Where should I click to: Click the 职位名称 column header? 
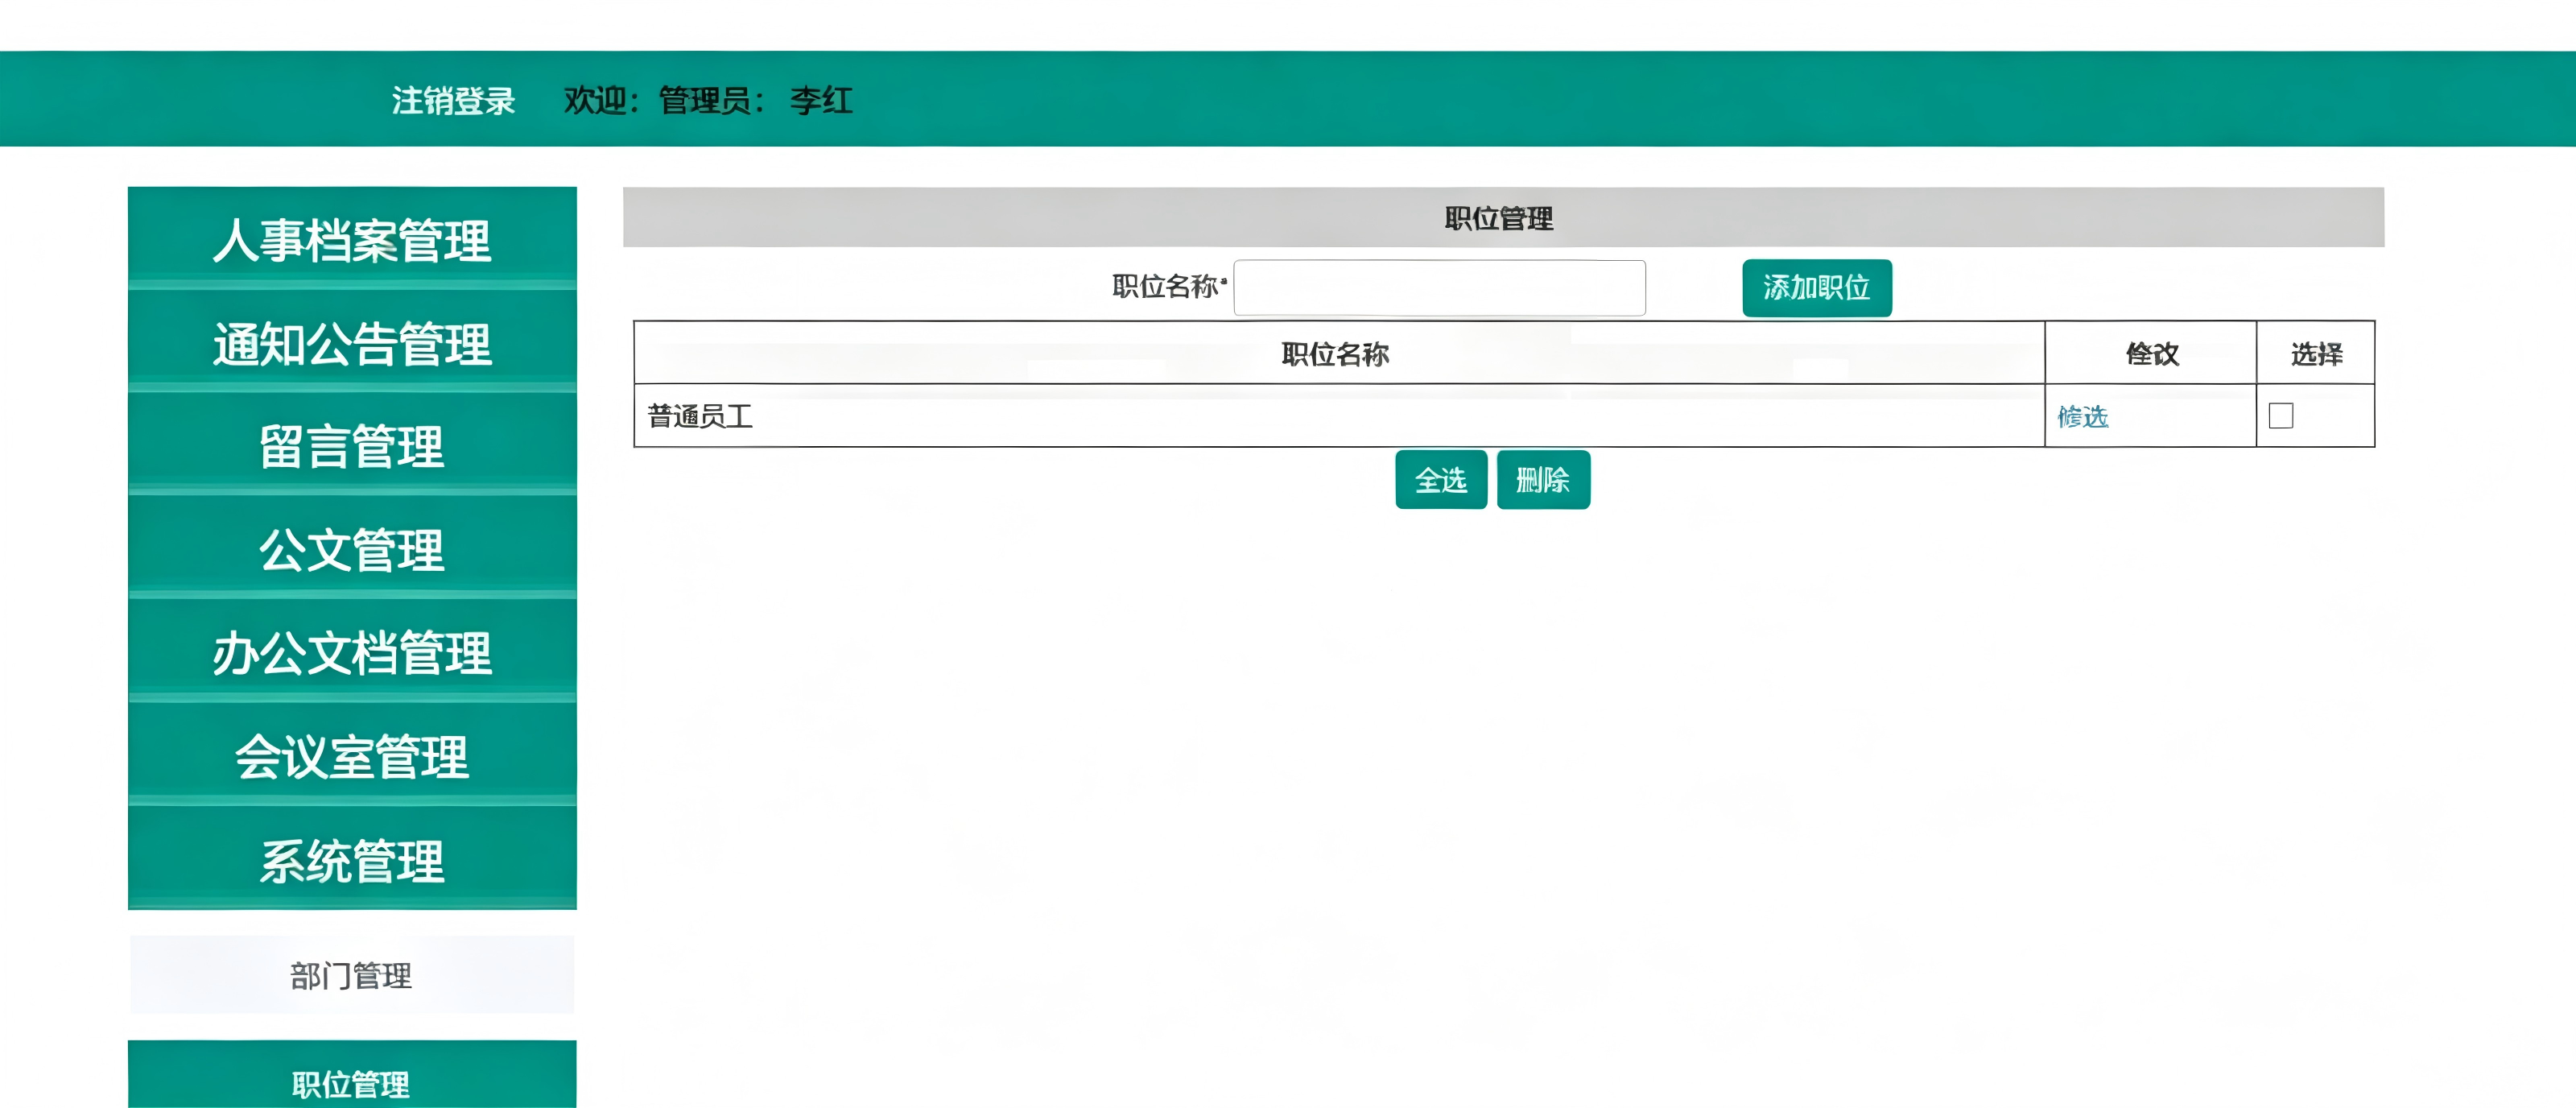coord(1339,353)
